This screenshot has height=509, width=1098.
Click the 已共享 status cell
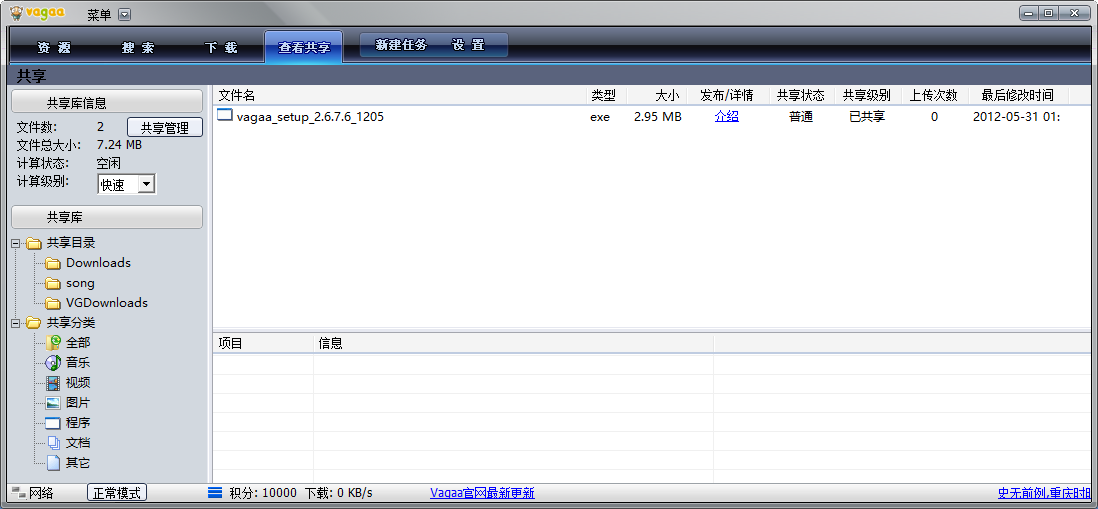point(867,117)
